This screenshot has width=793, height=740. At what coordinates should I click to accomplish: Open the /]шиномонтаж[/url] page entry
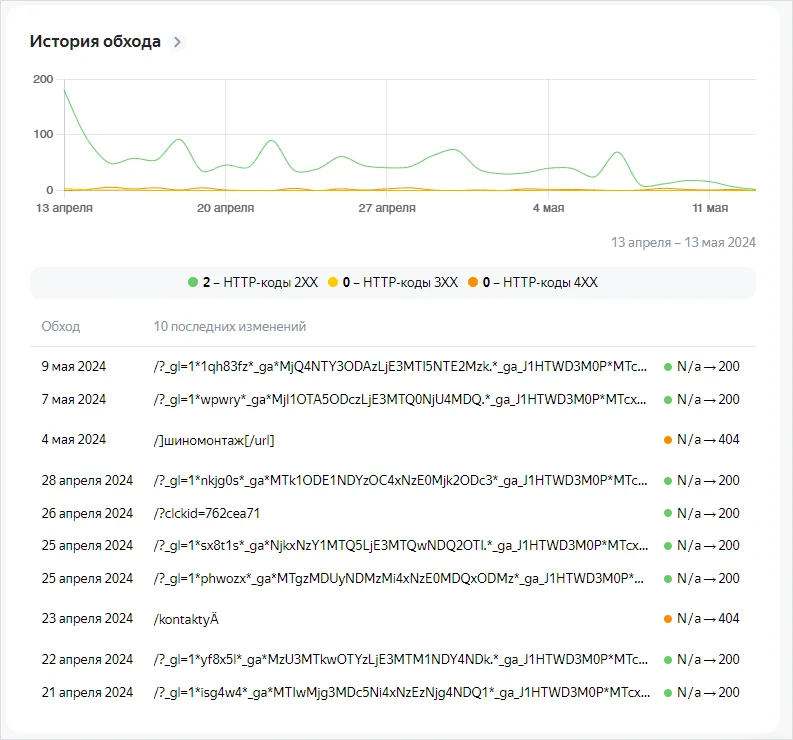[214, 440]
